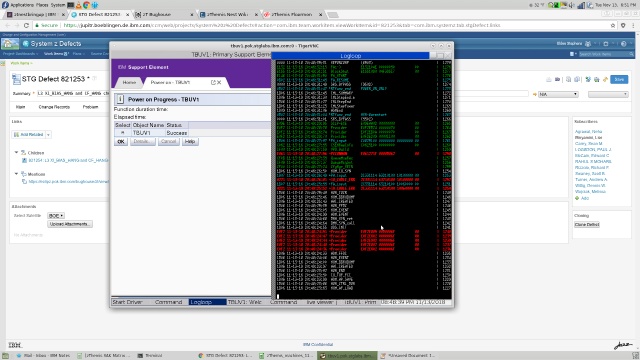This screenshot has height=360, width=640.
Task: Switch to the Home tab in Support Element
Action: point(129,82)
